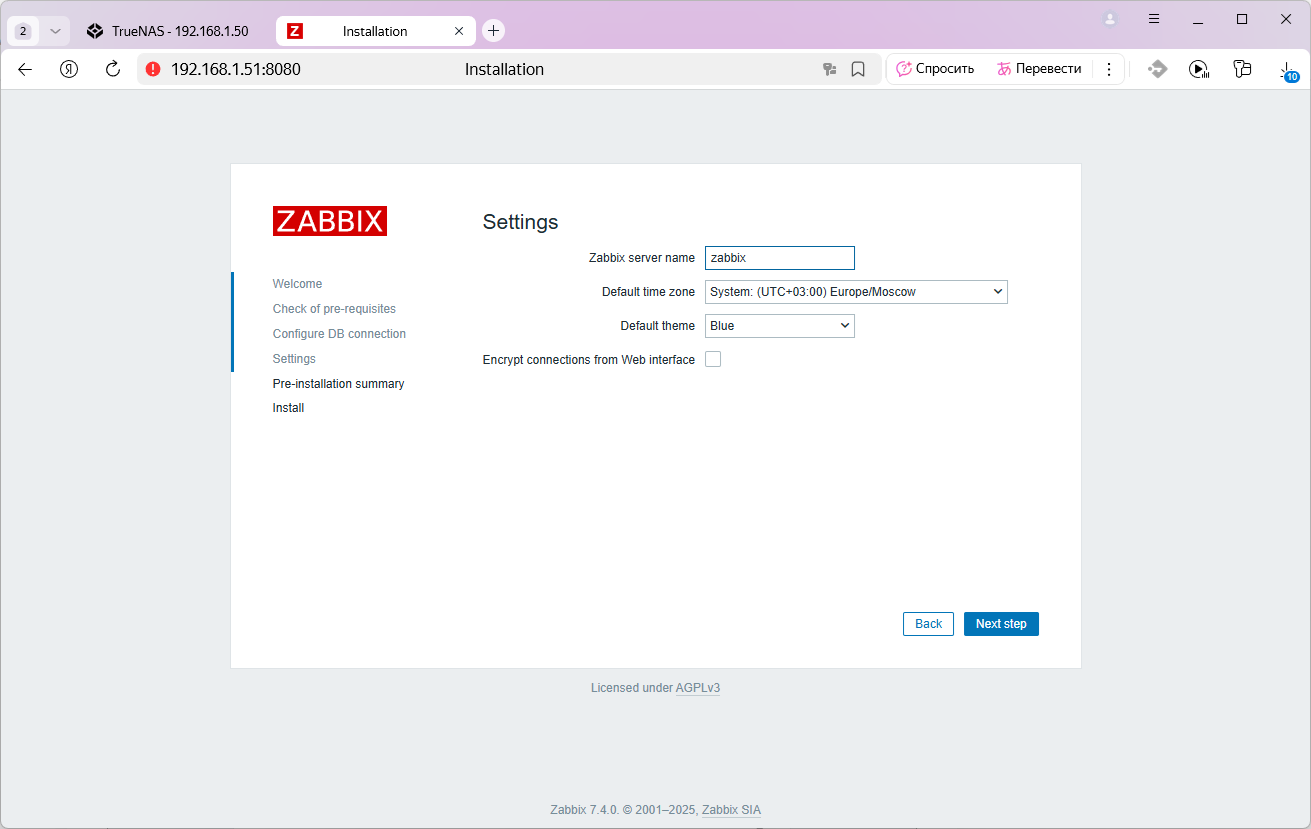Open the user profile icon in title bar

click(x=1110, y=19)
